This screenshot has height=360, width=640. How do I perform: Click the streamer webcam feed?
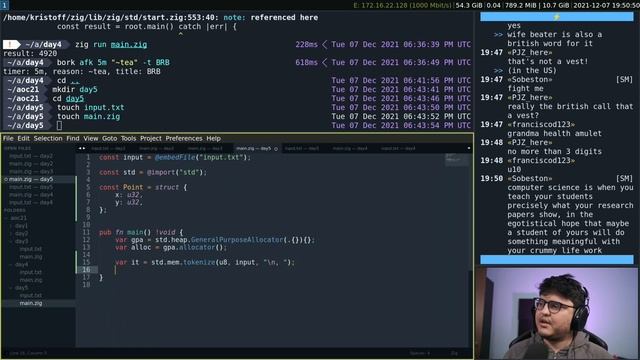point(557,313)
